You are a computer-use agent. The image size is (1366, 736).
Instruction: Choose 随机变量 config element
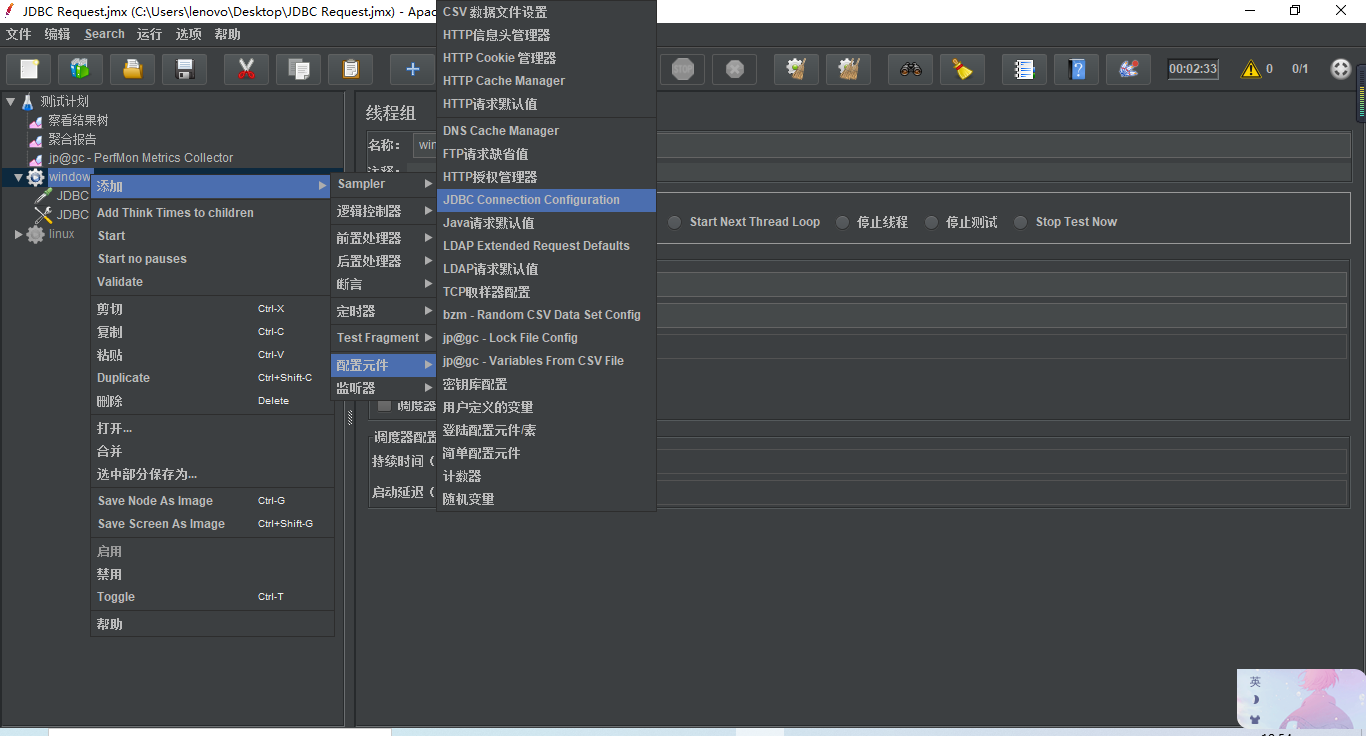pyautogui.click(x=546, y=499)
